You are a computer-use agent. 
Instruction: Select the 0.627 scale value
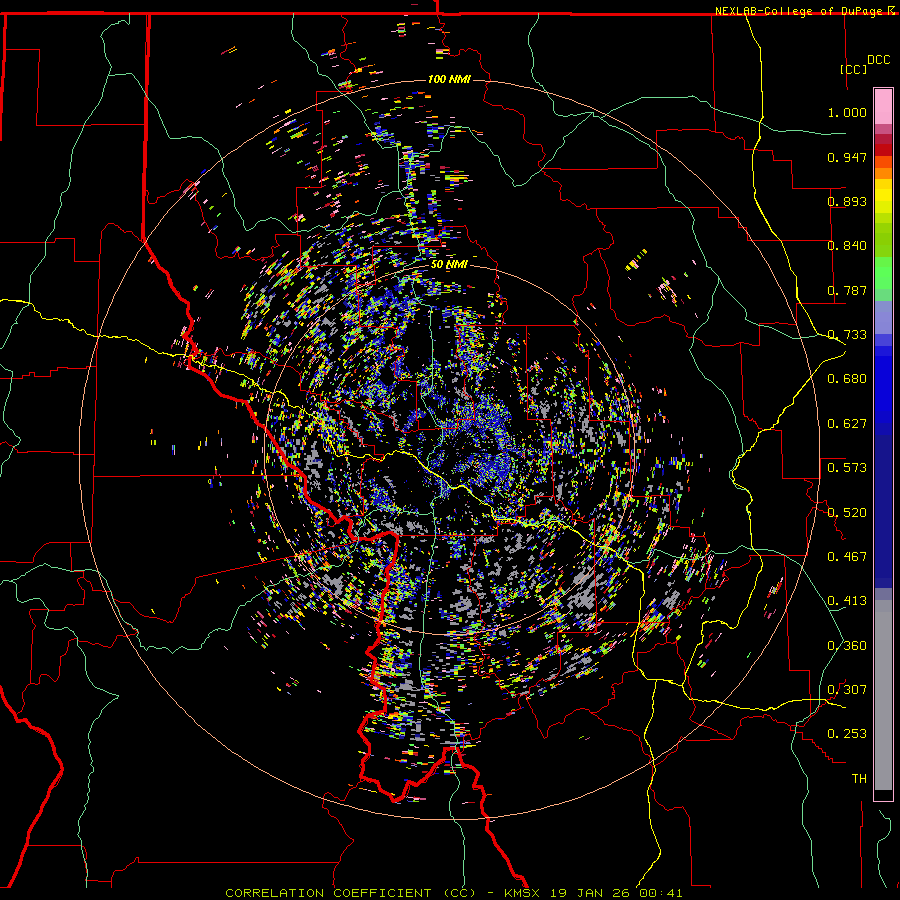(847, 424)
